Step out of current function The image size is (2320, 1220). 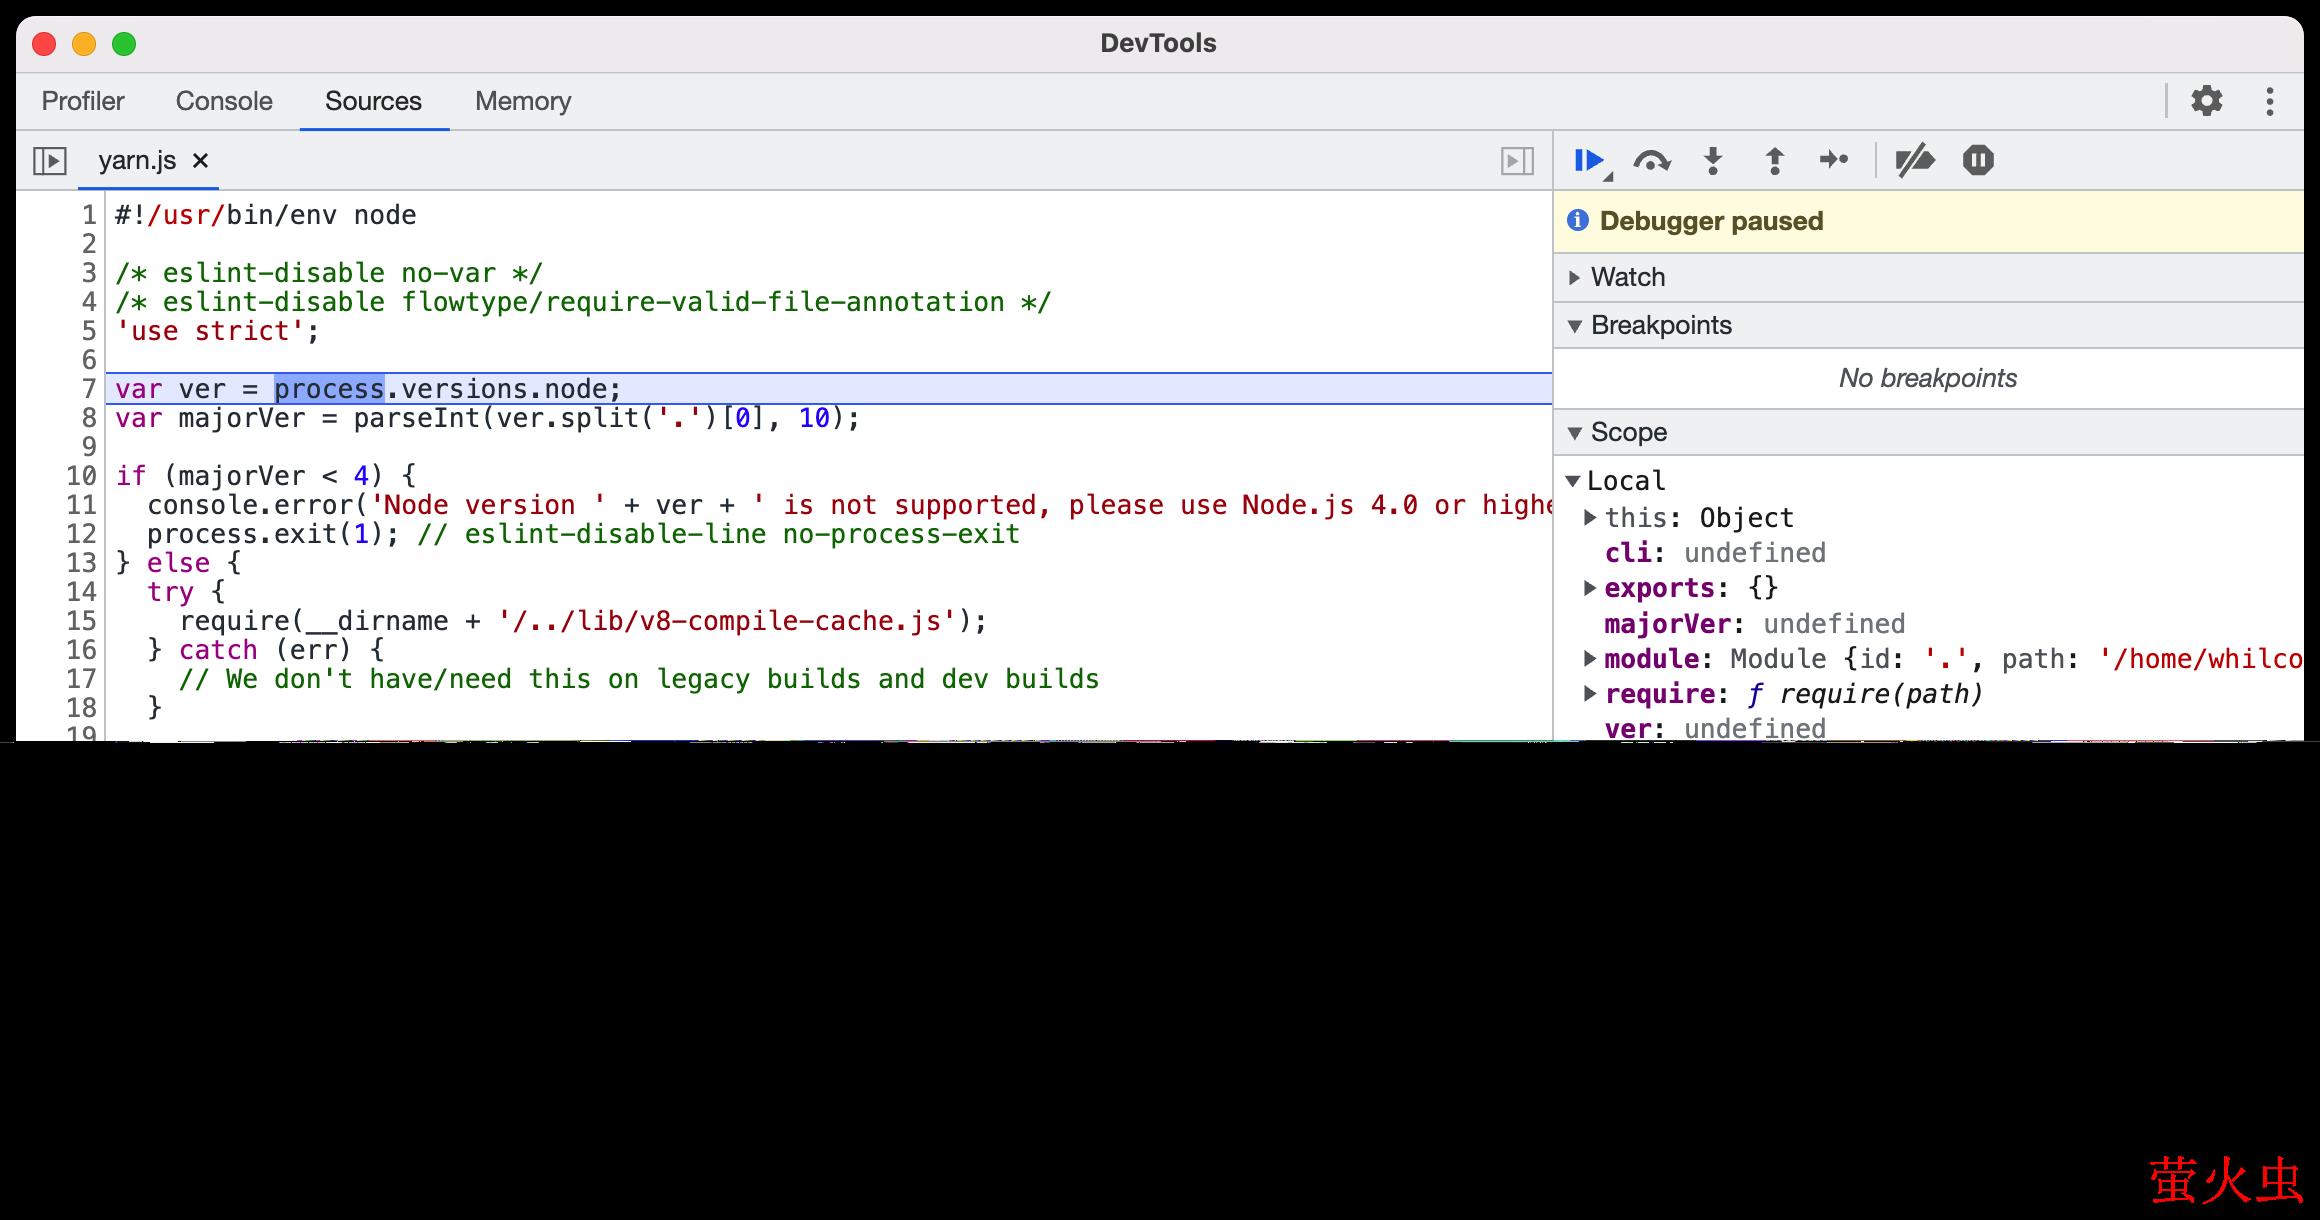tap(1774, 161)
